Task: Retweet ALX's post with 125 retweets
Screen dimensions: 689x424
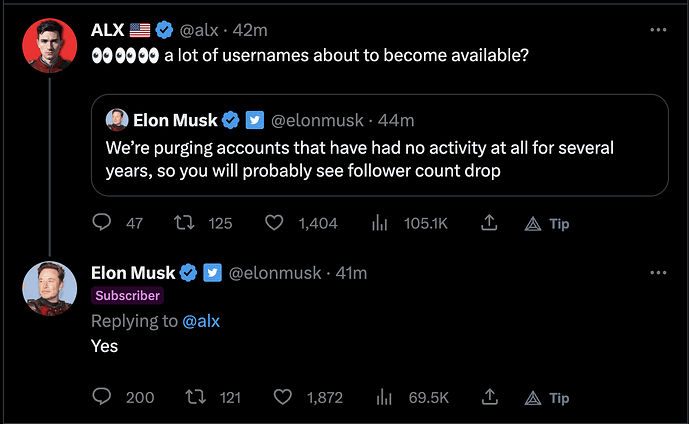Action: click(x=184, y=223)
